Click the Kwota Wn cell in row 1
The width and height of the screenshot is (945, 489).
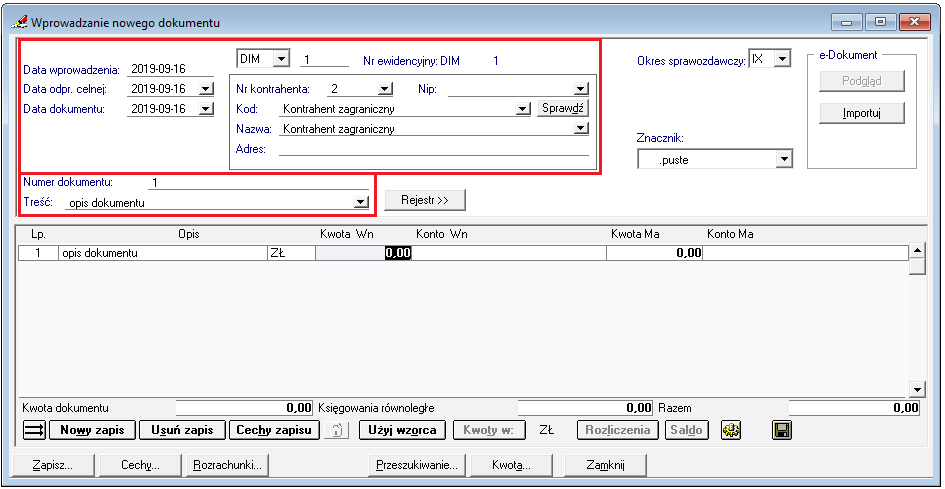tap(363, 253)
